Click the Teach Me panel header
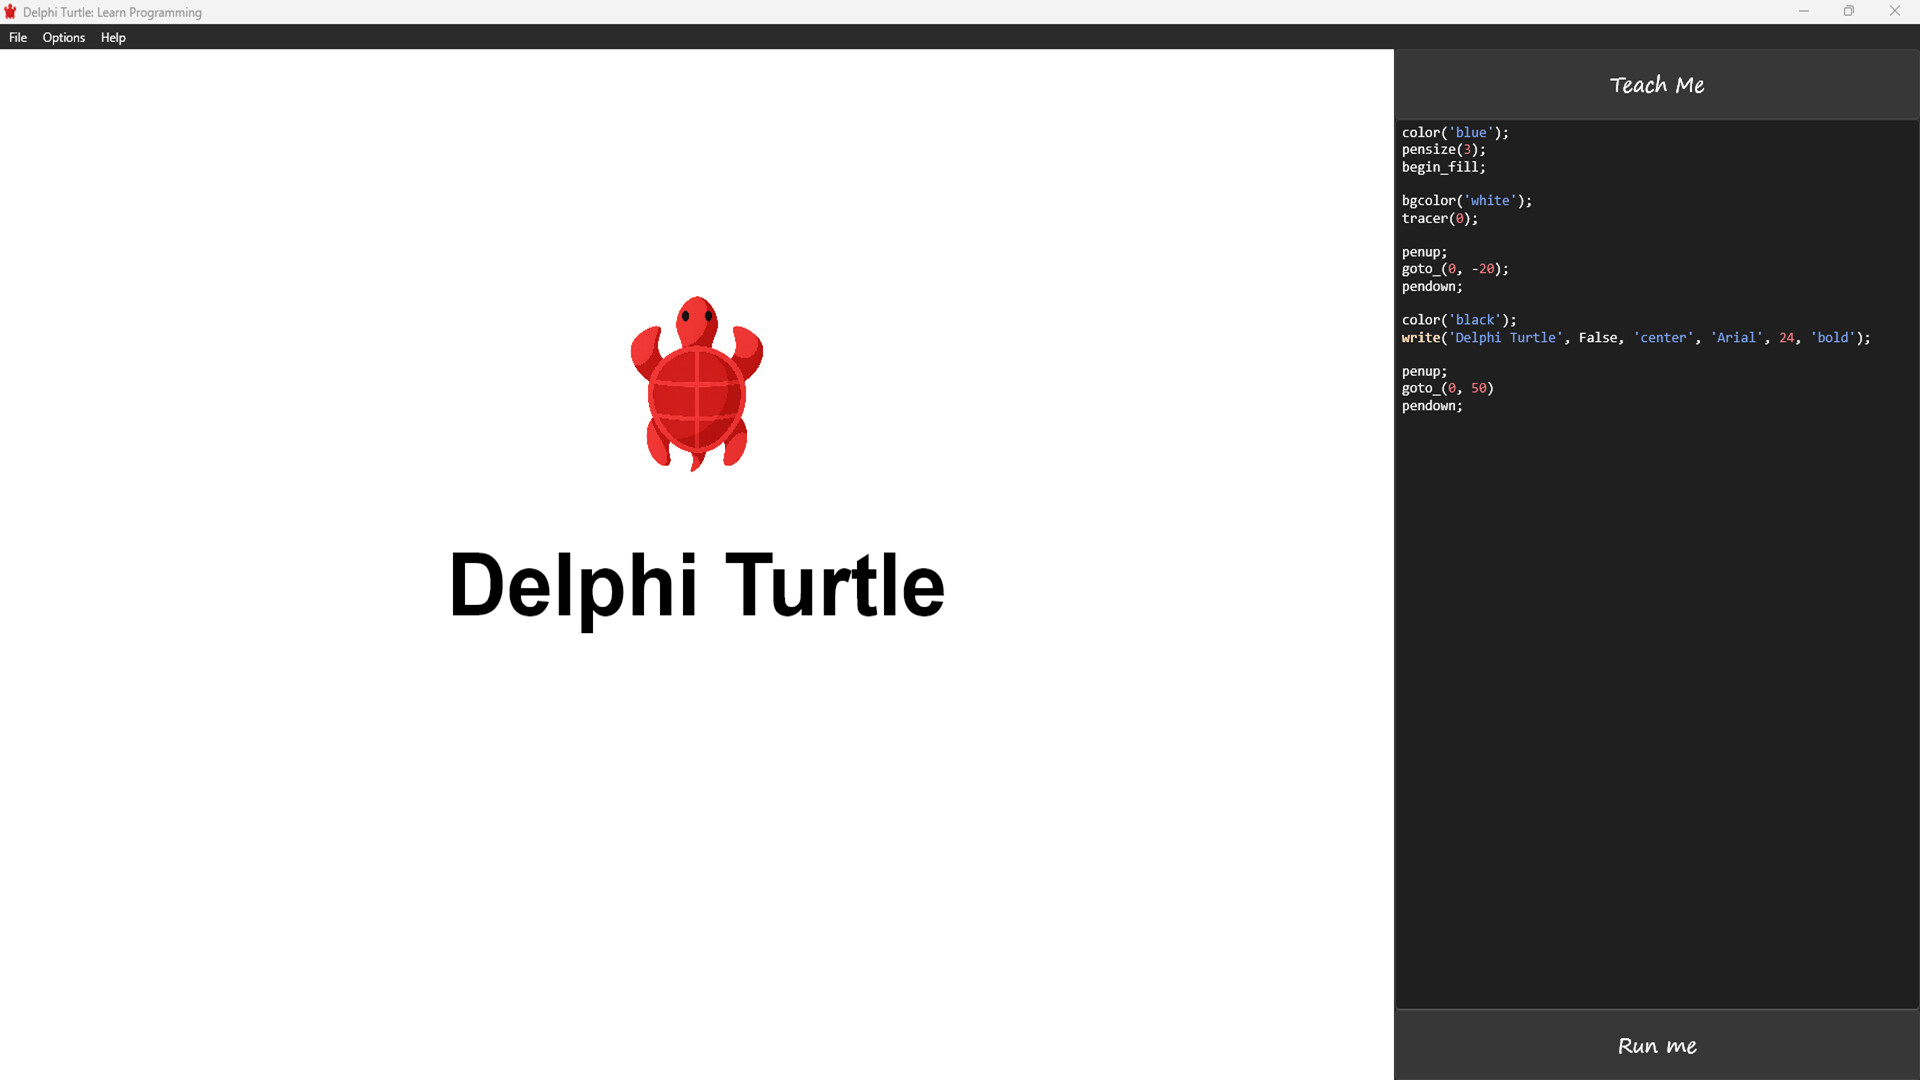 point(1656,85)
